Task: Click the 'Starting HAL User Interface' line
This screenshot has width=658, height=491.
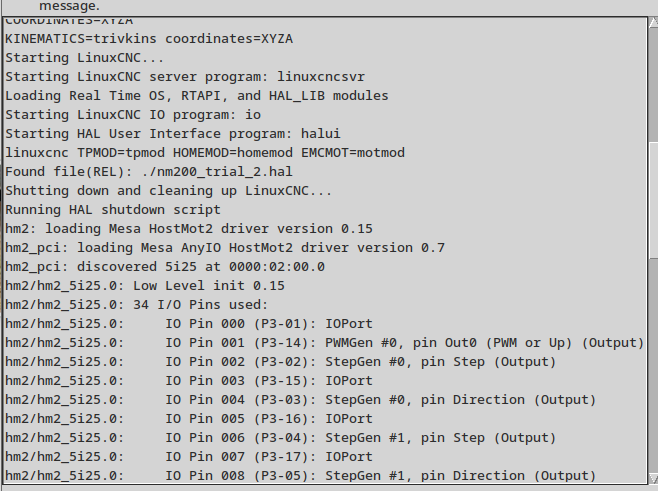Action: click(x=172, y=133)
